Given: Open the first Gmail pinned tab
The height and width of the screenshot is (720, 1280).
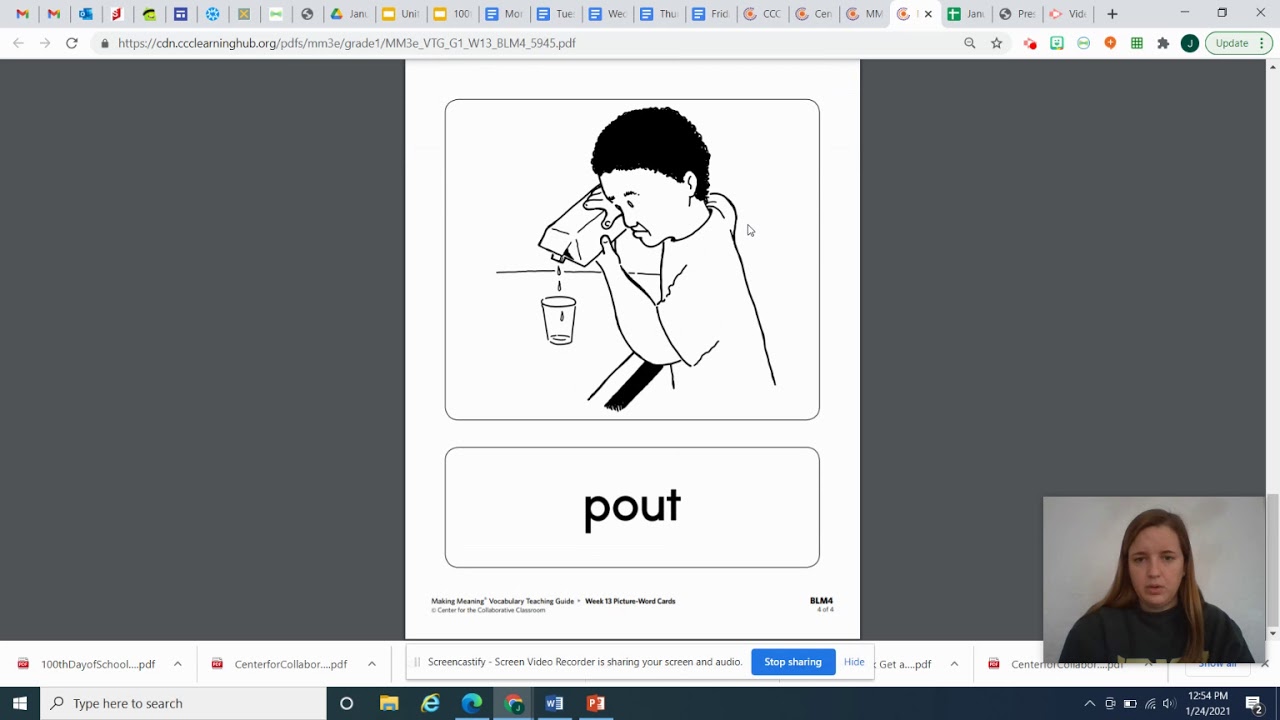Looking at the screenshot, I should 22,14.
